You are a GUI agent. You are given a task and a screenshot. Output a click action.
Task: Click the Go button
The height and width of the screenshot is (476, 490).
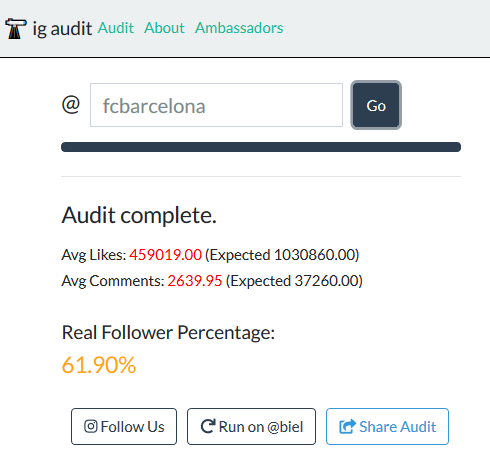click(x=376, y=105)
